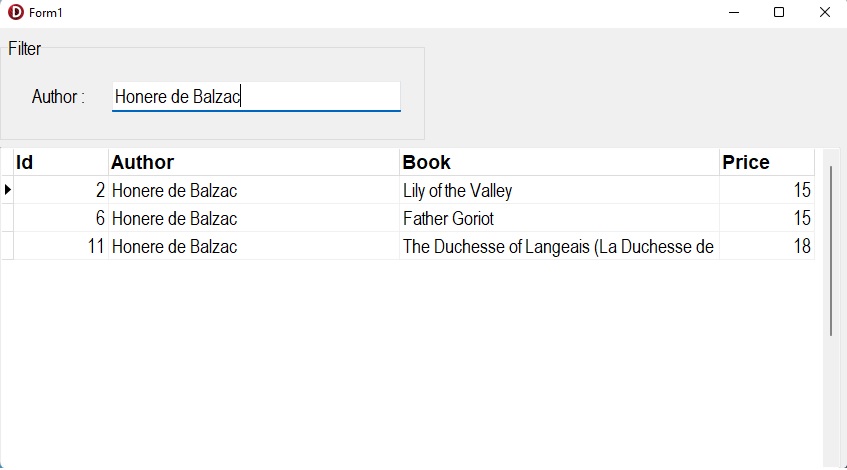Screen dimensions: 847x470
Task: Click the Author filter text field
Action: [256, 97]
